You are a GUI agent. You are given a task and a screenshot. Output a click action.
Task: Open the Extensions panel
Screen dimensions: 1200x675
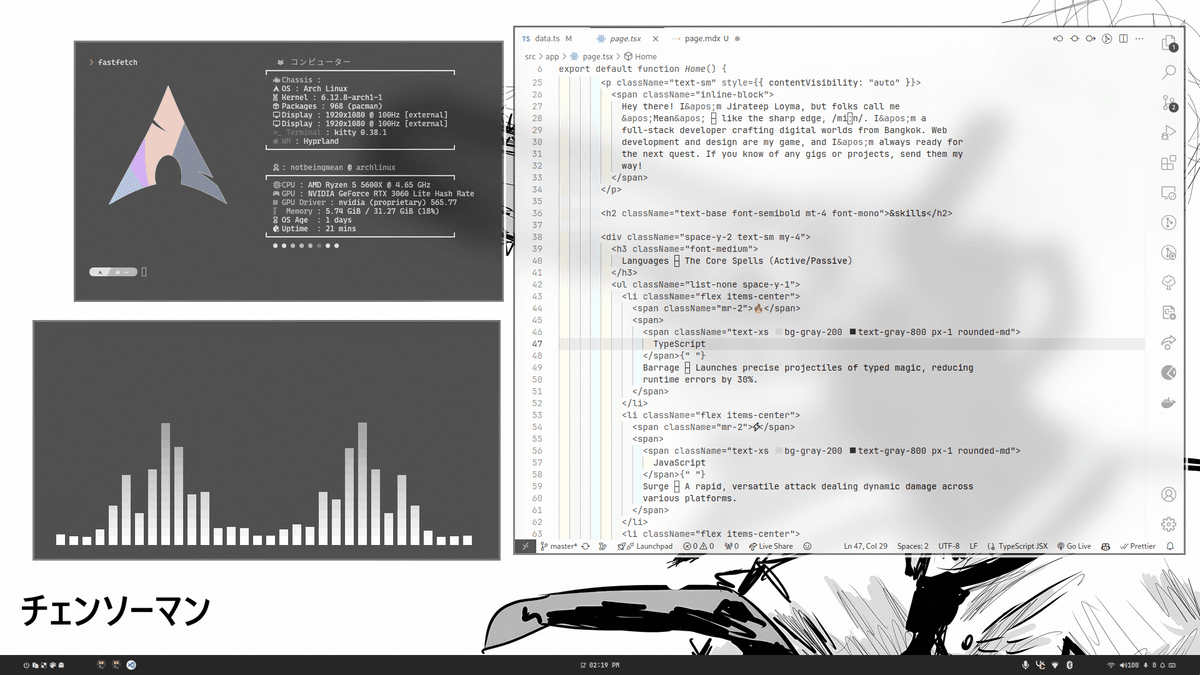coord(1168,162)
